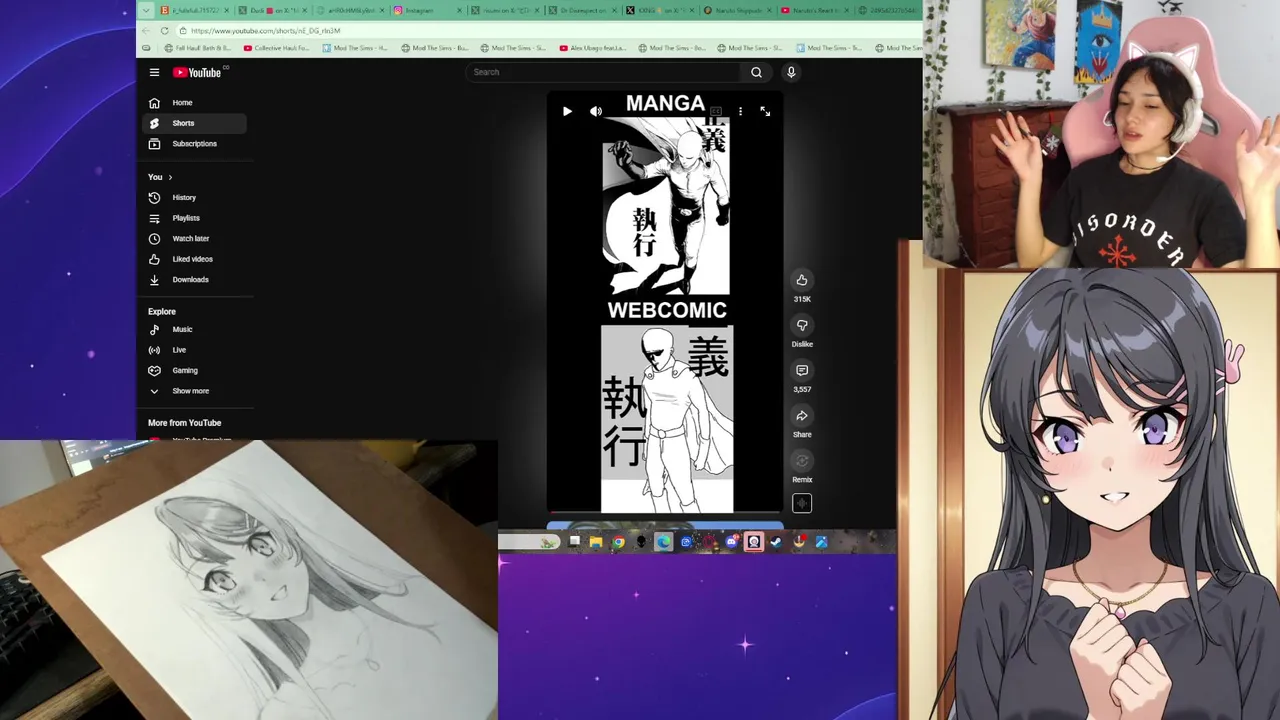Open the Short's more options menu
Screen dimensions: 1280x720
(740, 111)
